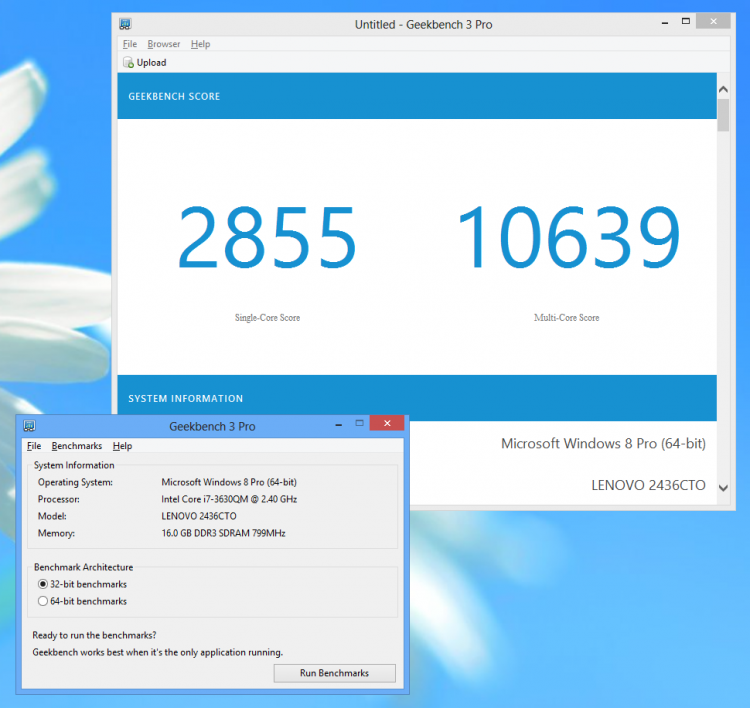This screenshot has width=750, height=708.
Task: Open the Benchmarks menu
Action: pyautogui.click(x=77, y=446)
